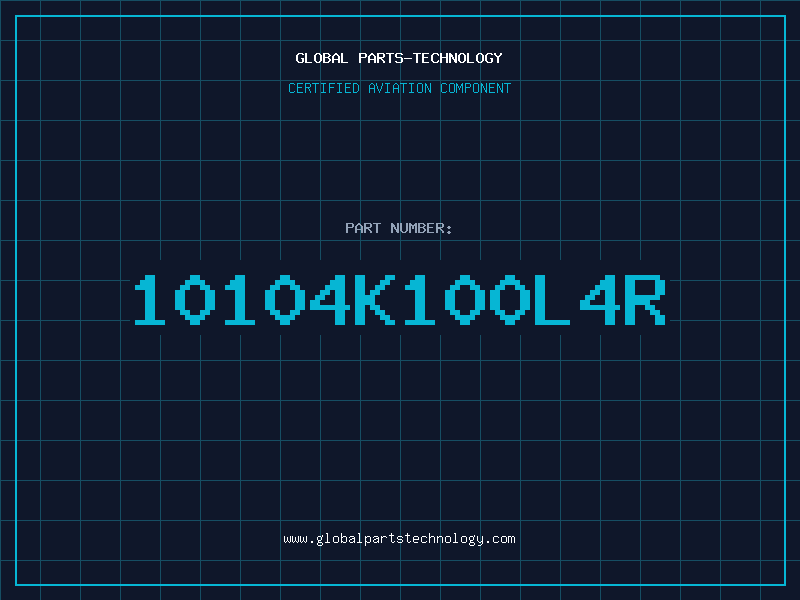Viewport: 800px width, 600px height.
Task: Click the word COMPONENT in the subtitle
Action: [476, 88]
